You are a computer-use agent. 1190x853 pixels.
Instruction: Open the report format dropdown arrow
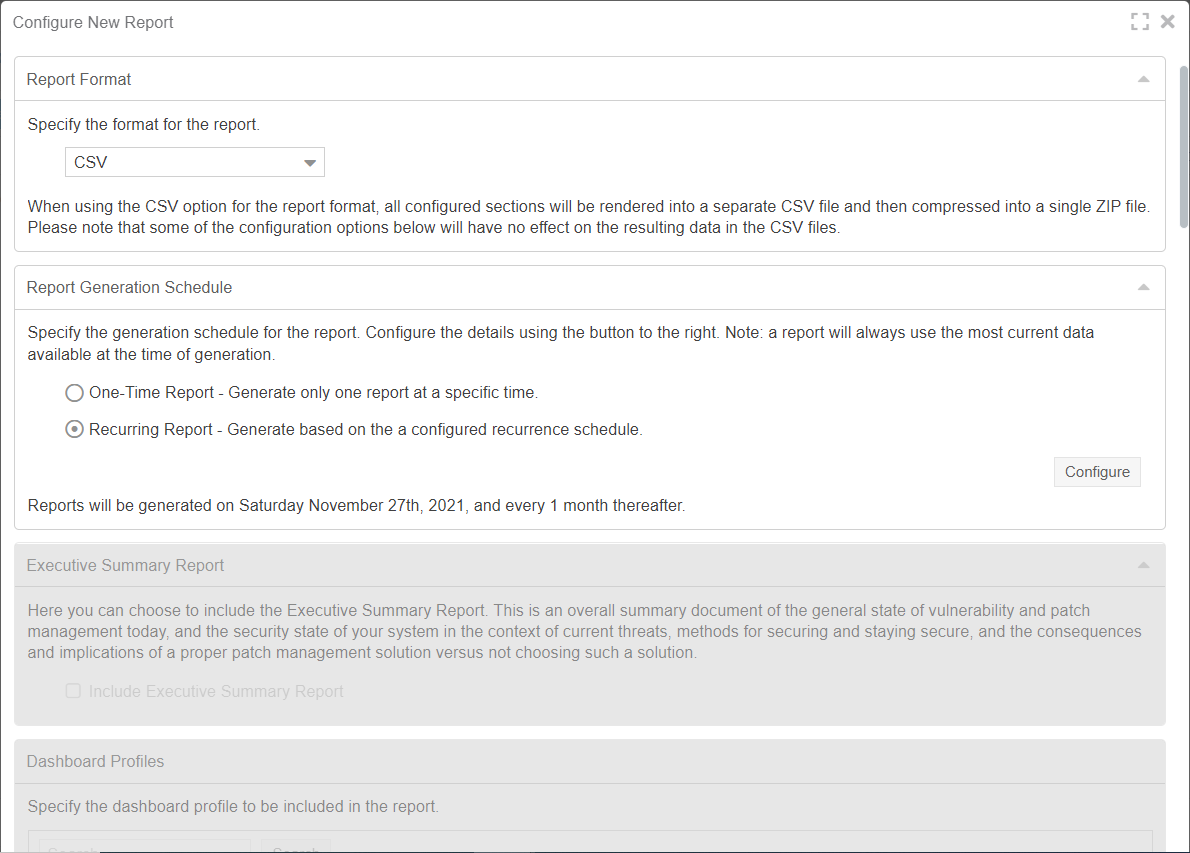(x=309, y=163)
